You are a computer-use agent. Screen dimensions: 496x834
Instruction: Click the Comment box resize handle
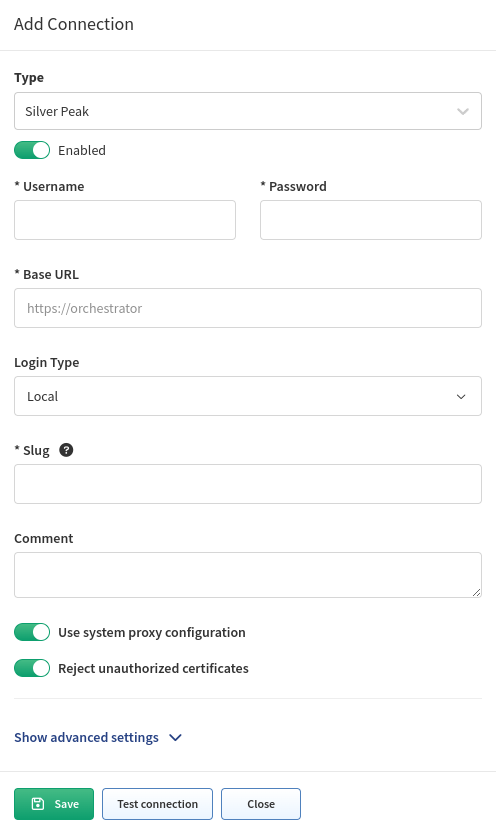(476, 593)
